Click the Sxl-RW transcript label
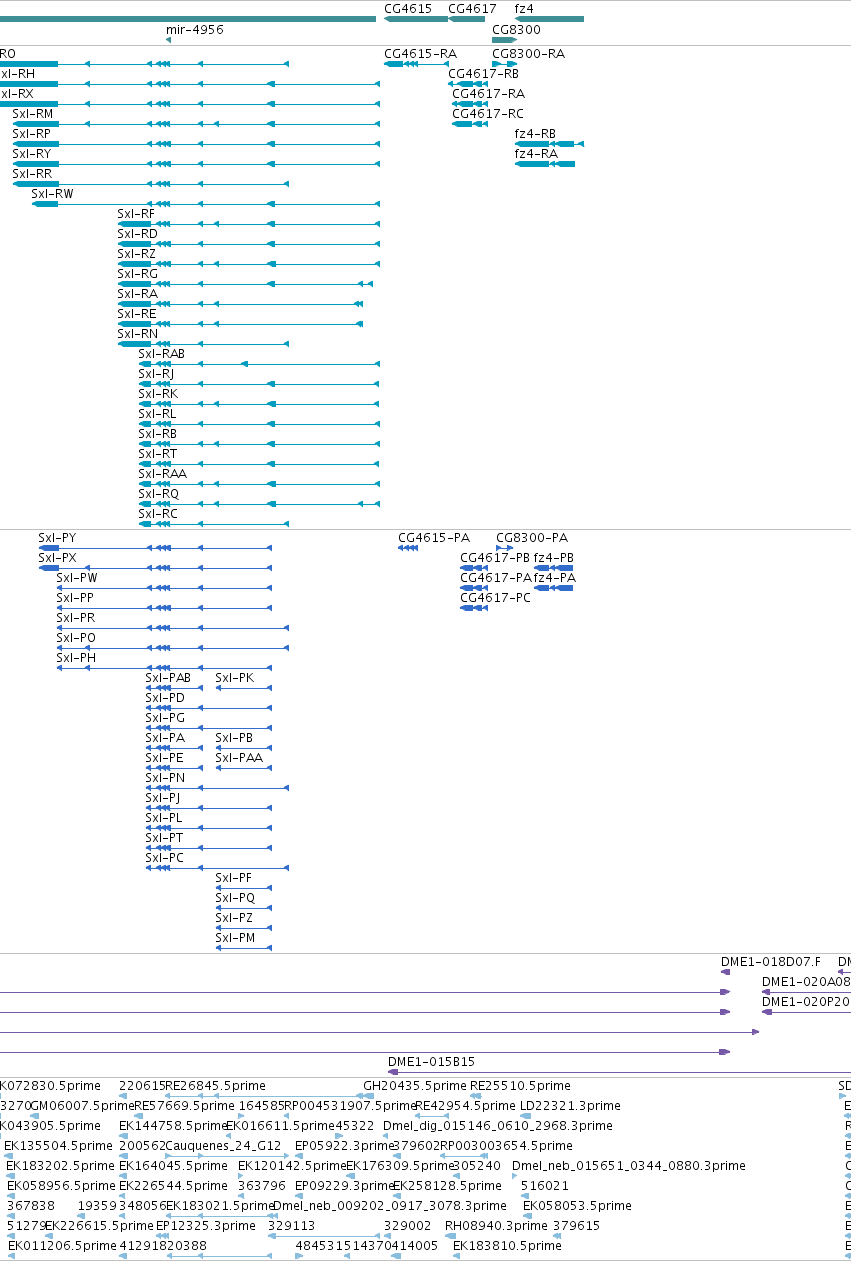 tap(52, 194)
